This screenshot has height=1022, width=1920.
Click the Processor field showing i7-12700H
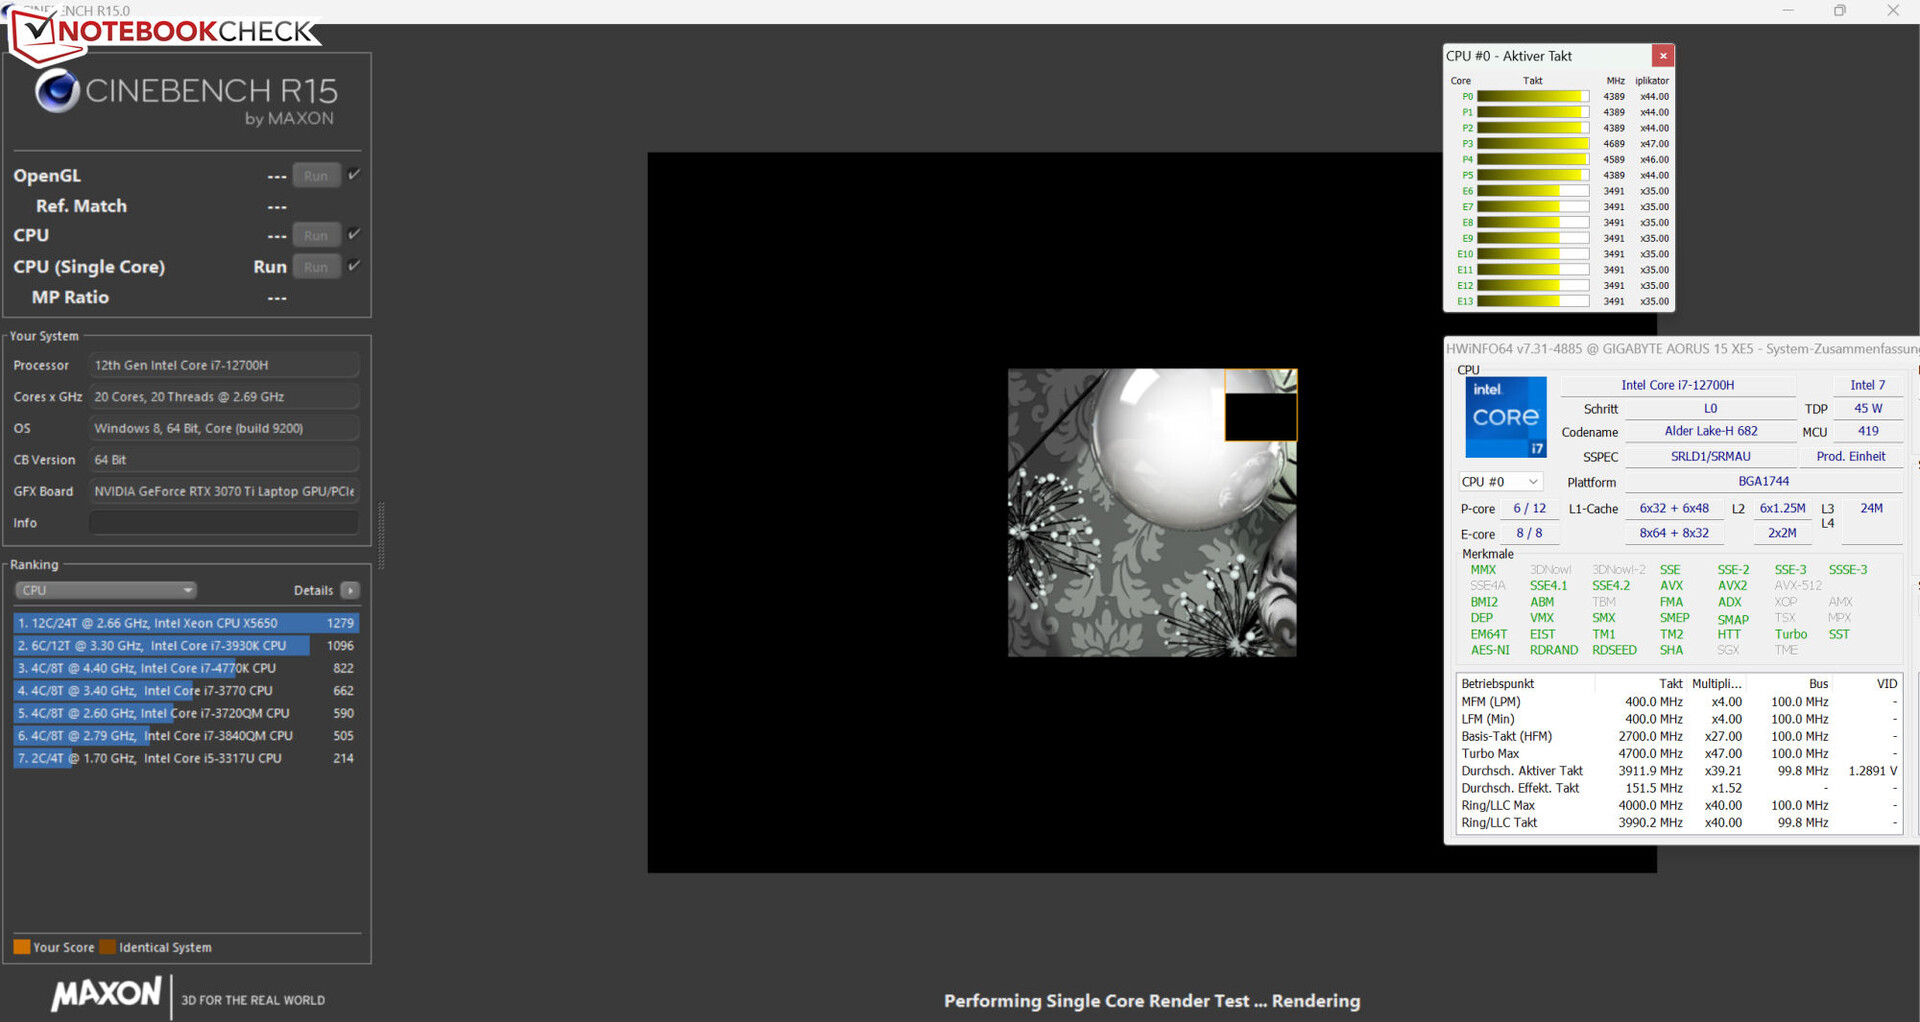(224, 365)
